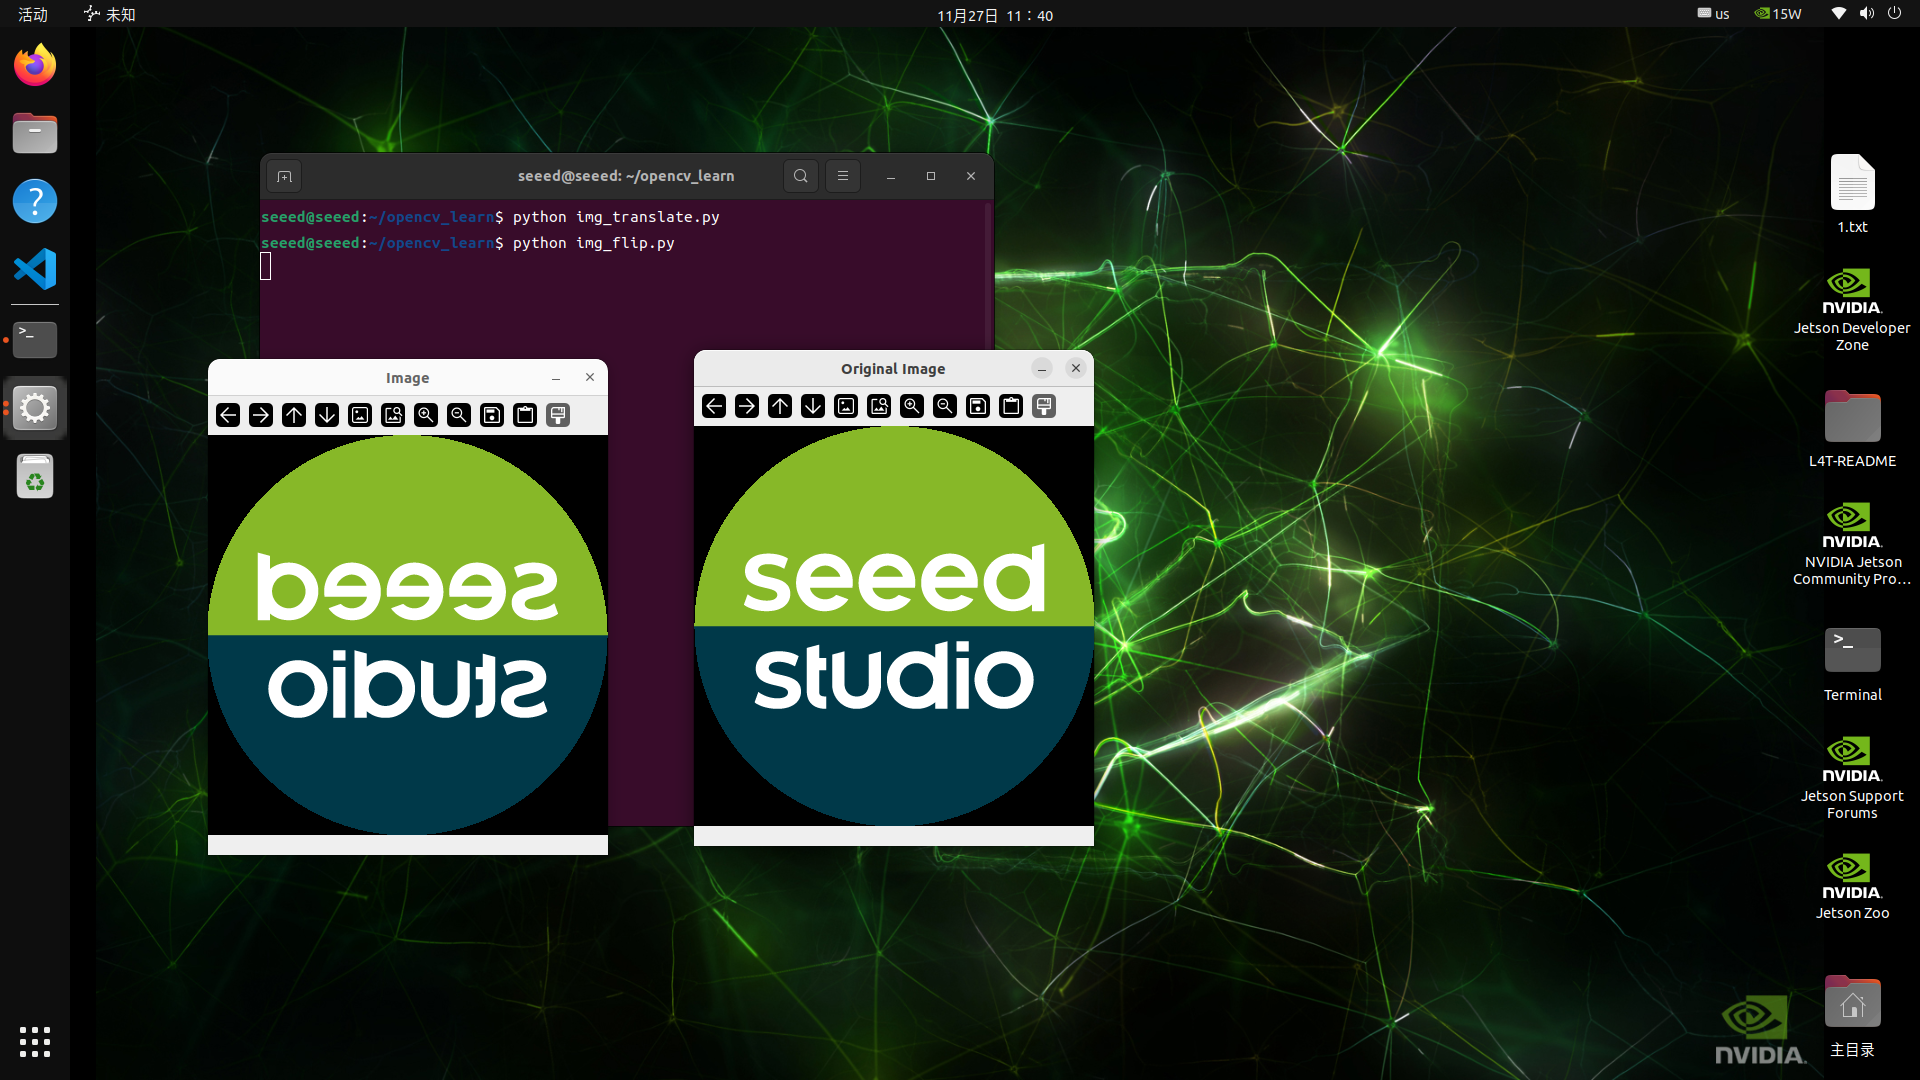Open network settings from Wi-Fi icon
This screenshot has height=1080, width=1920.
coord(1838,14)
